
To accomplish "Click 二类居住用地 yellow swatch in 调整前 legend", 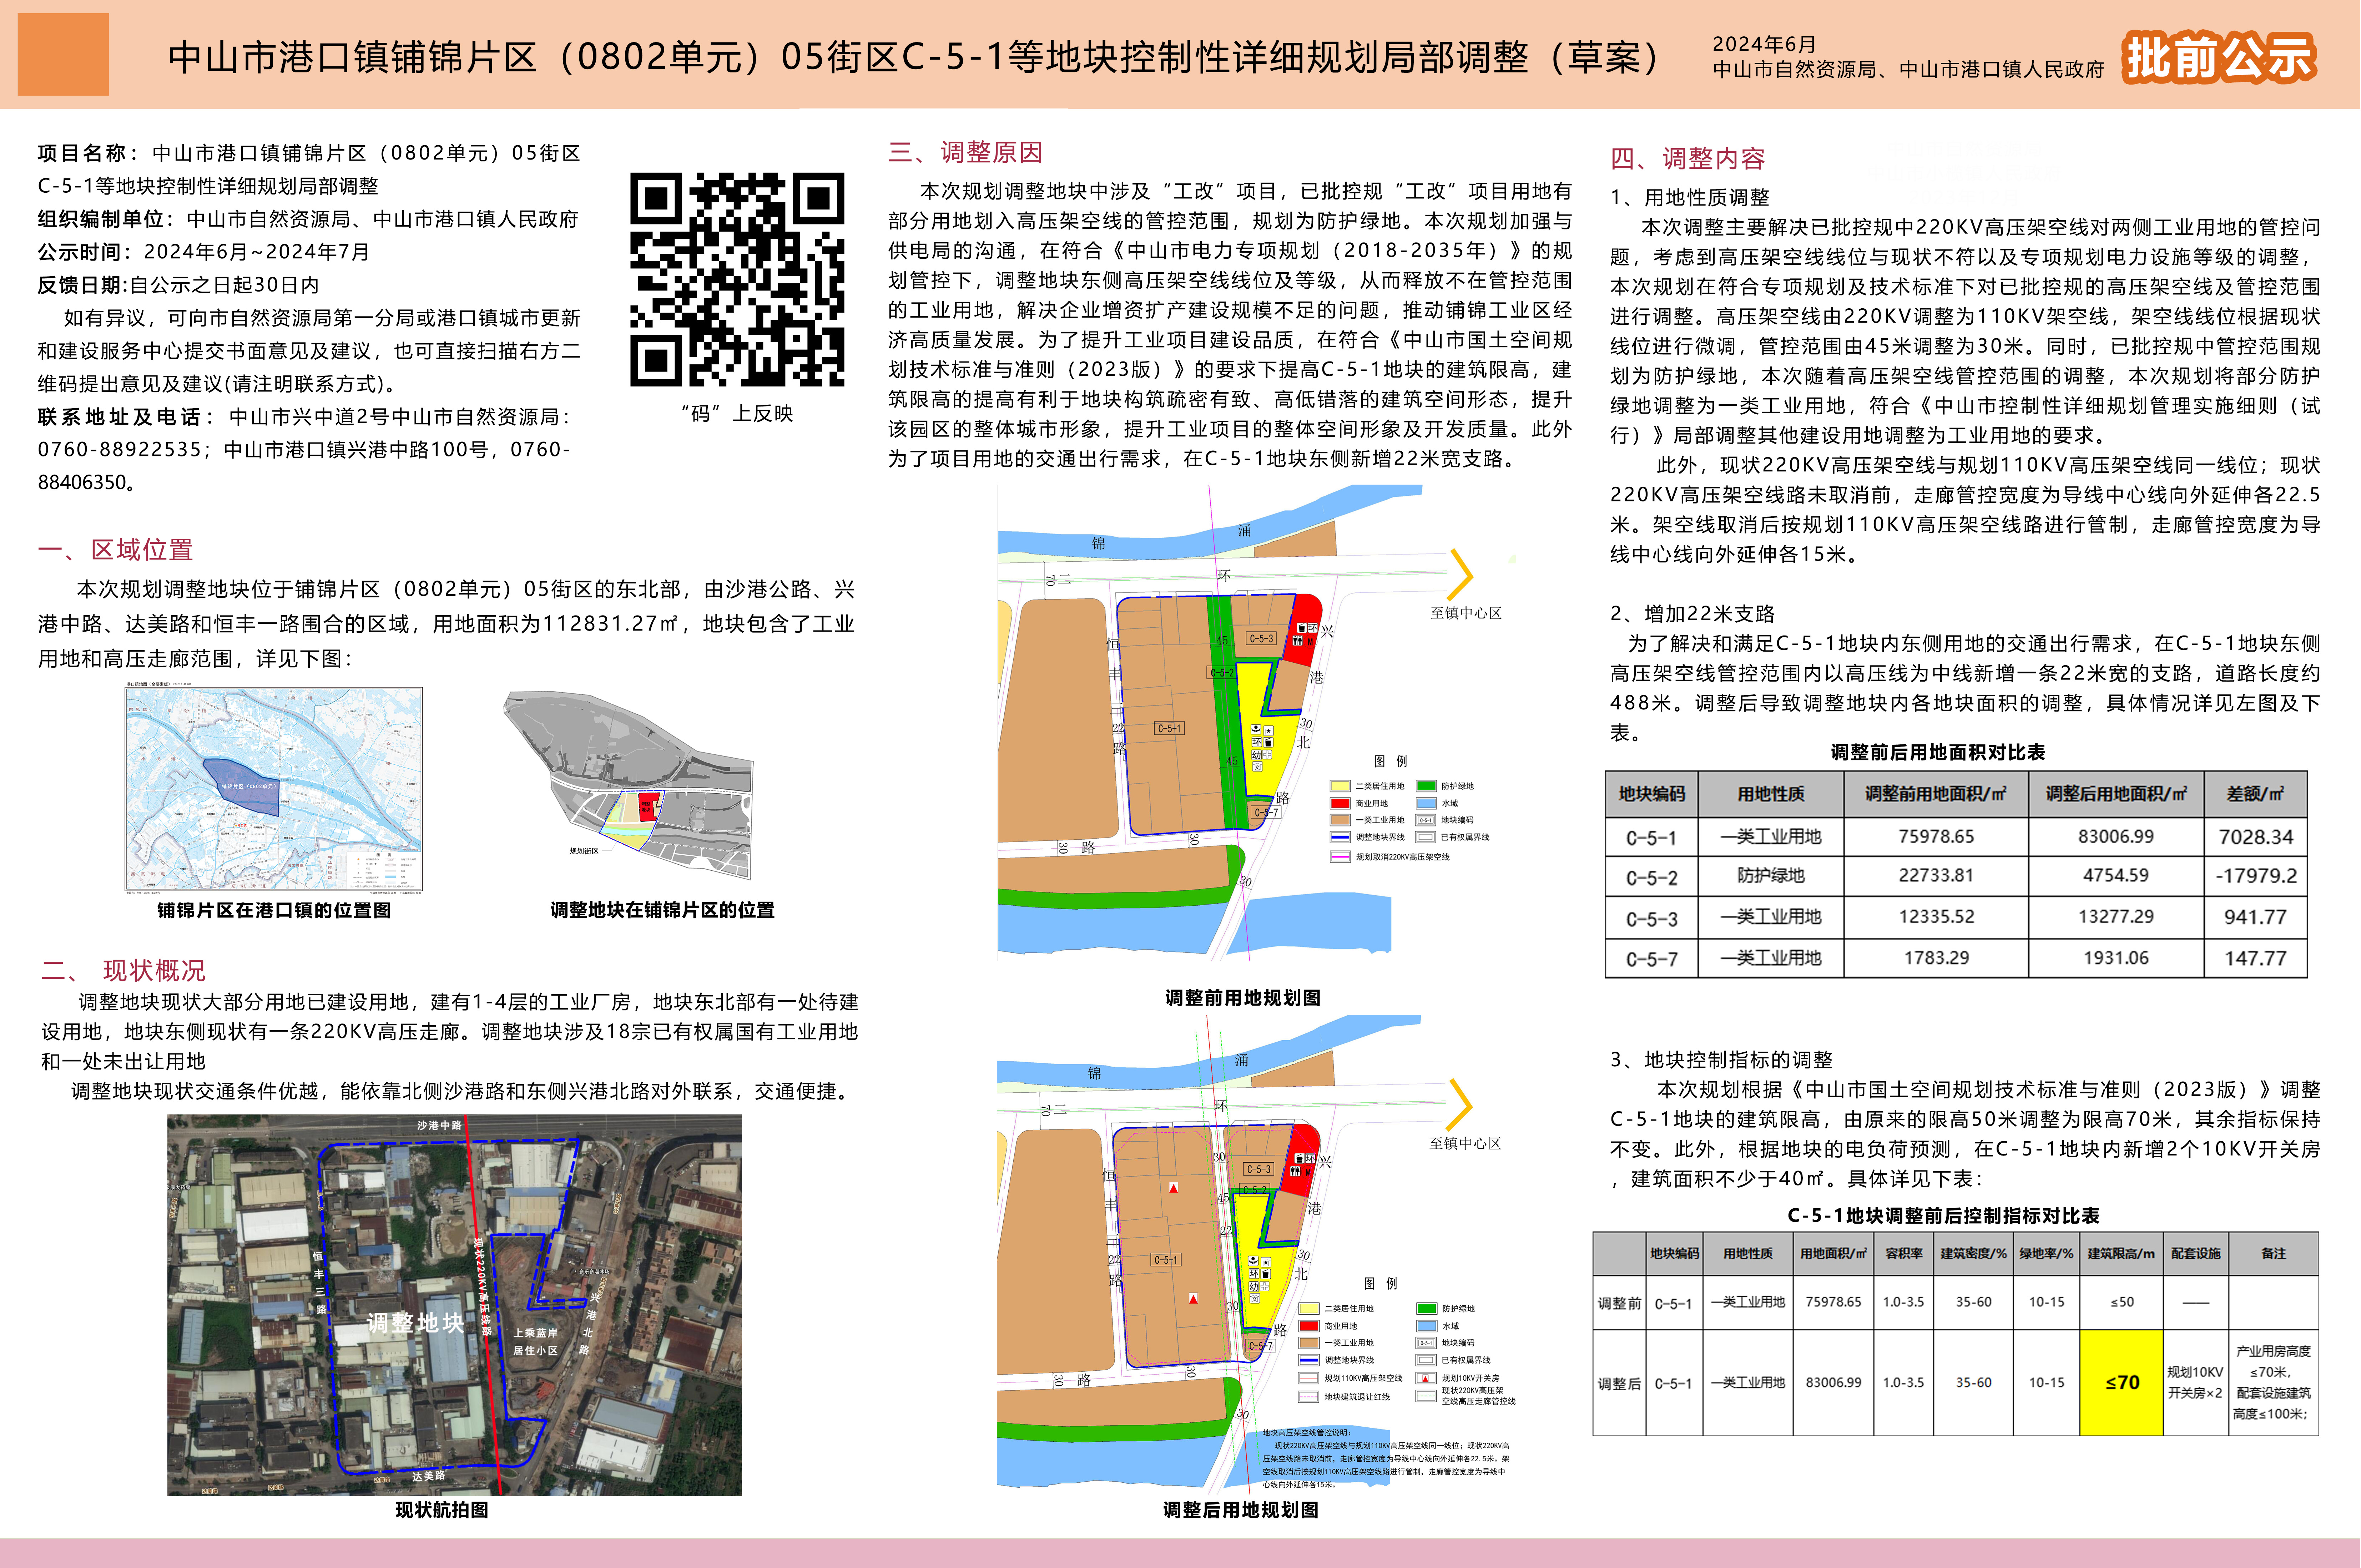I will 1340,786.
